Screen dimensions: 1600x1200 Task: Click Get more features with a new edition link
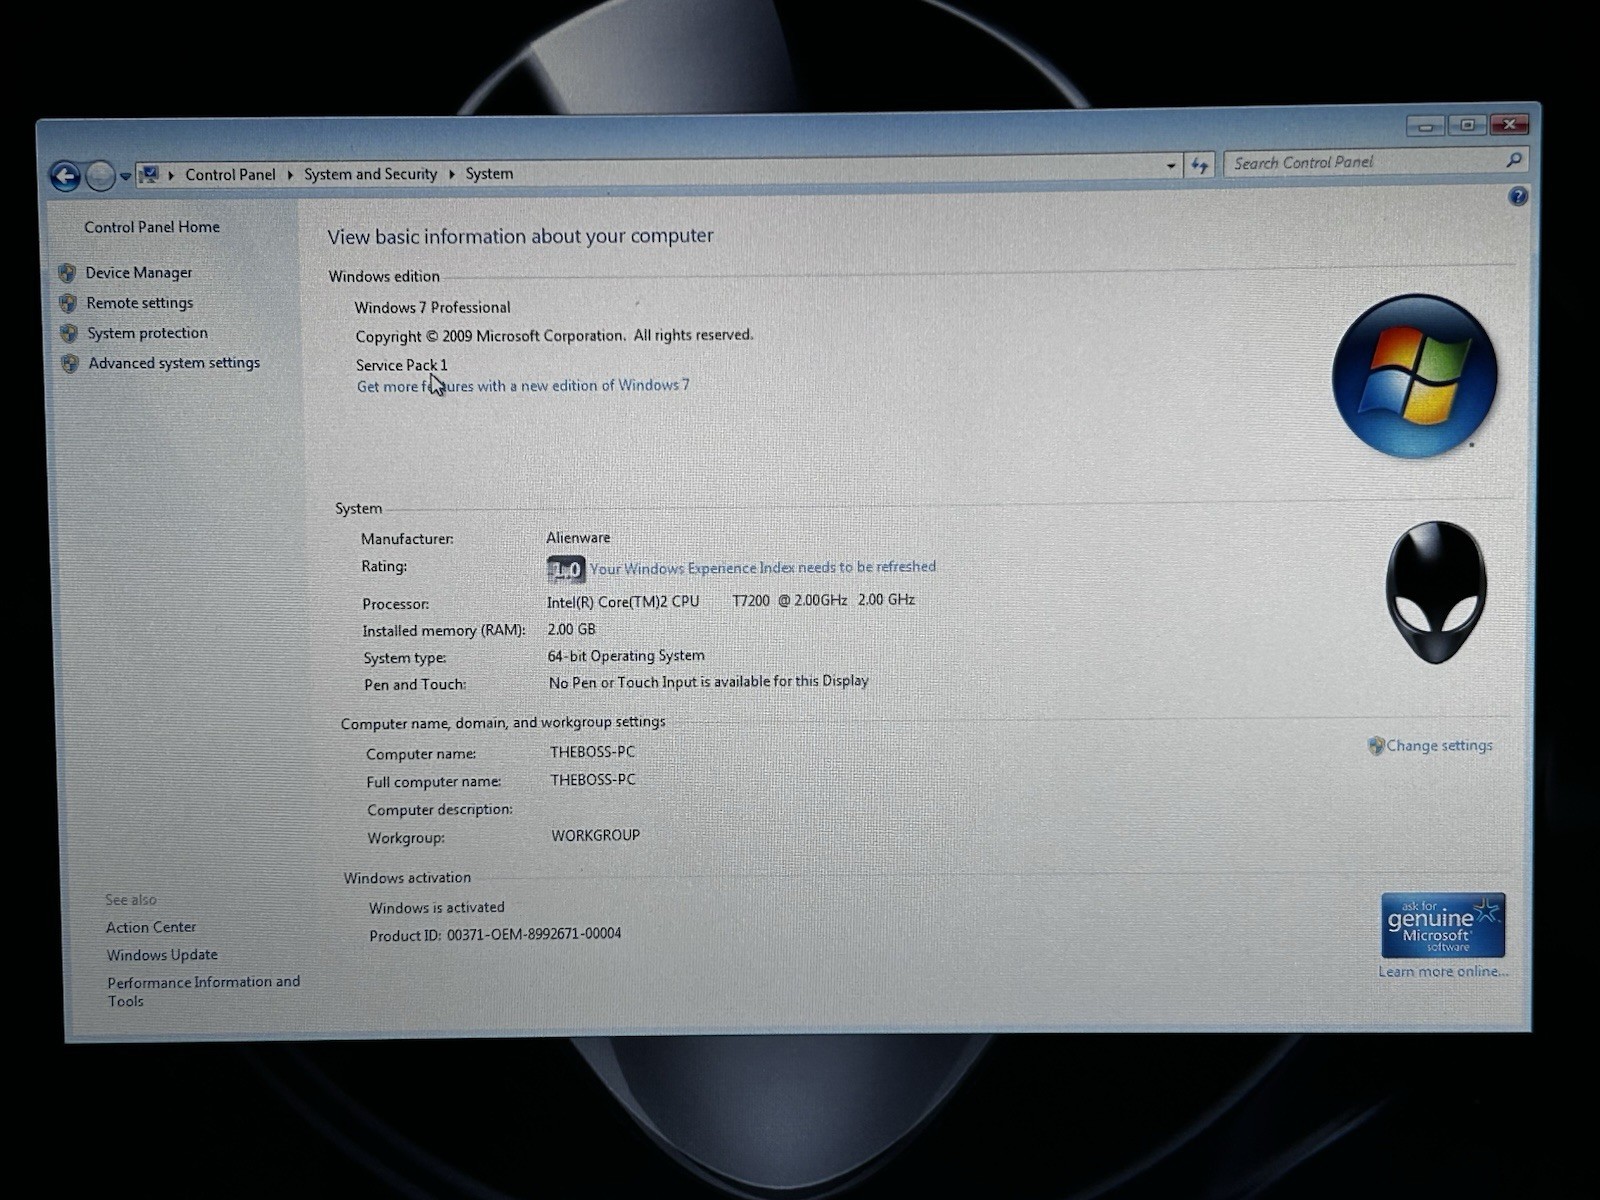point(523,385)
